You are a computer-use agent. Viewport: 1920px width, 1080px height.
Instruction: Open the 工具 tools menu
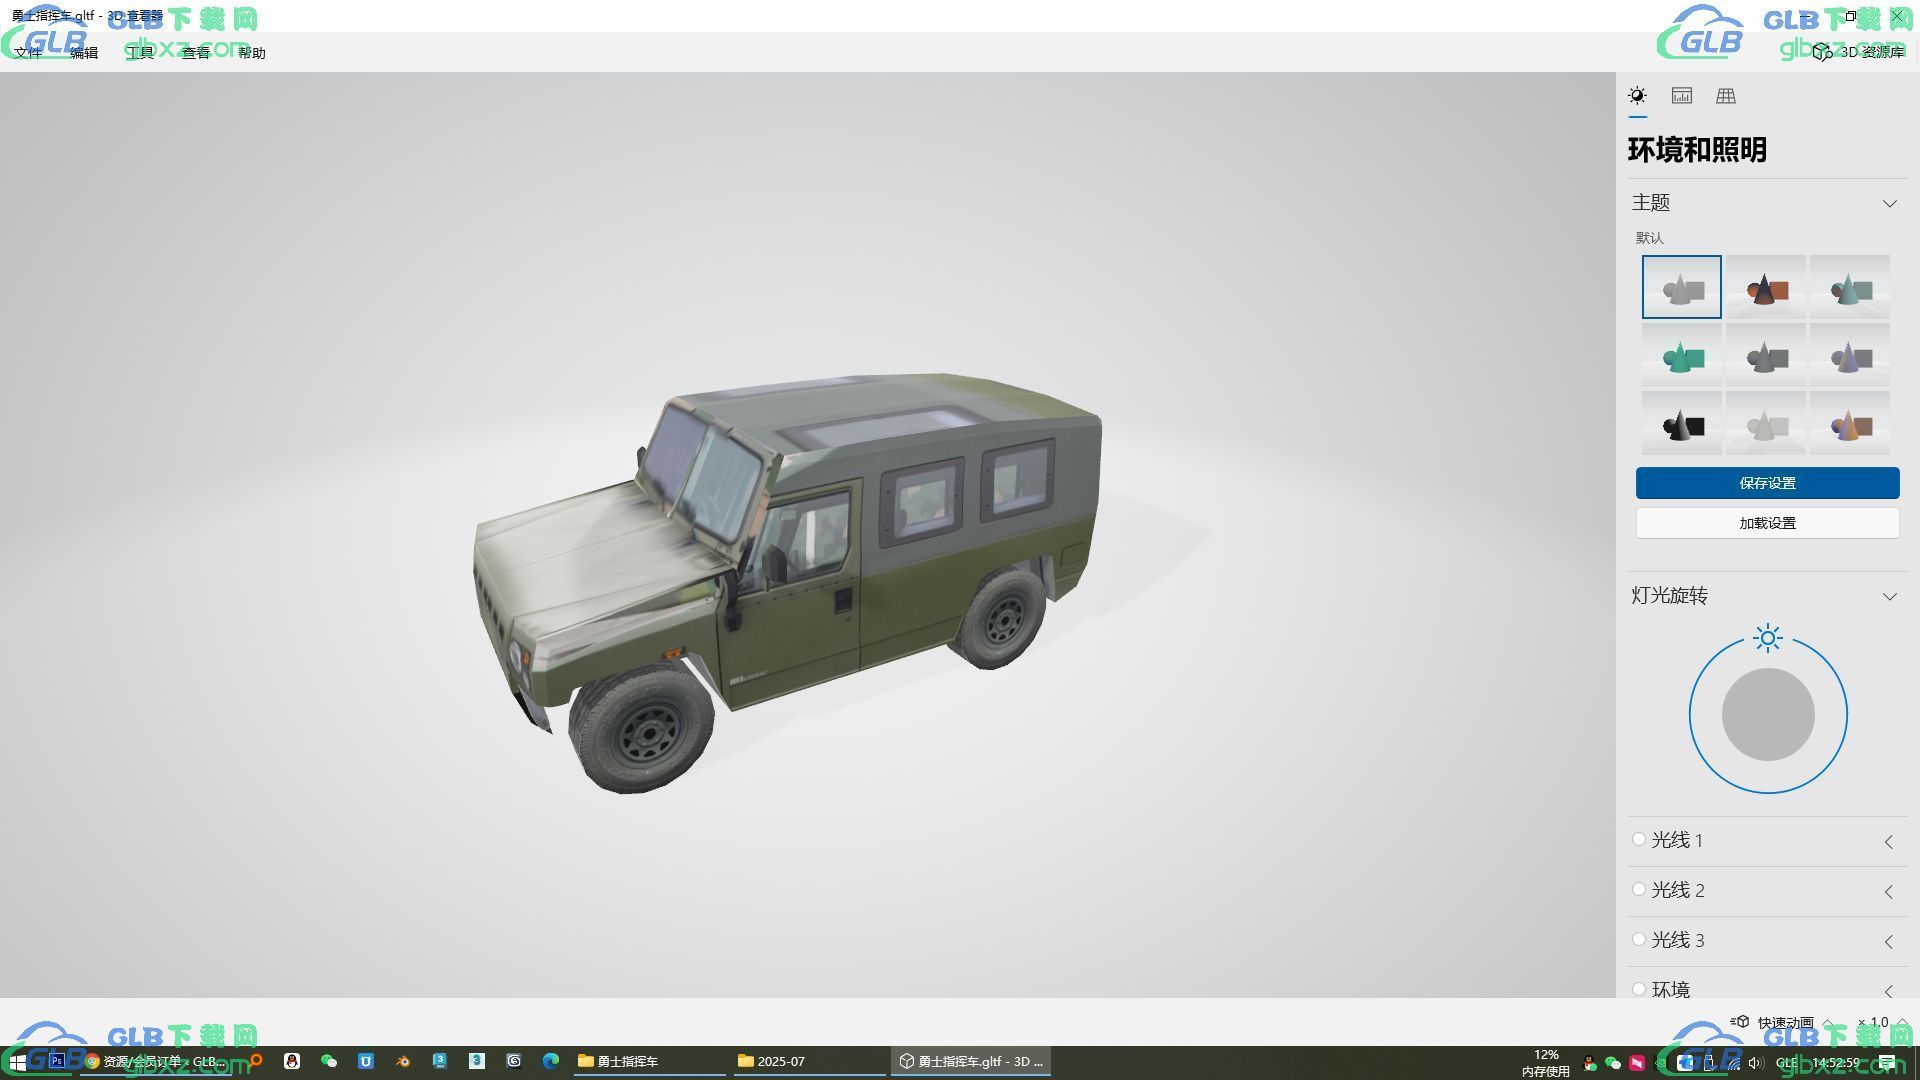tap(140, 53)
